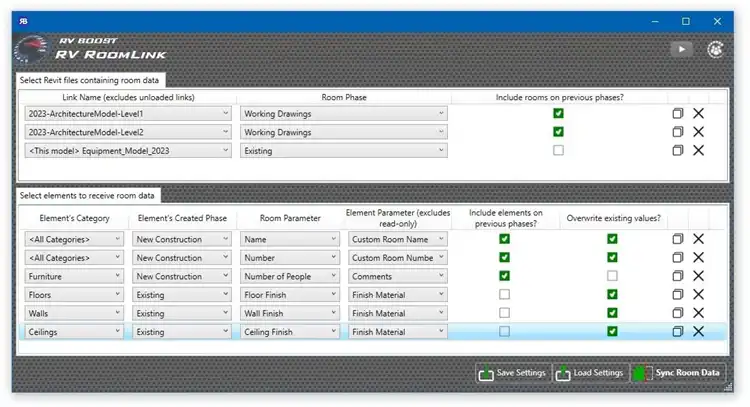Click the Element's Category column header
Screen dimensions: 750x407
click(x=74, y=218)
